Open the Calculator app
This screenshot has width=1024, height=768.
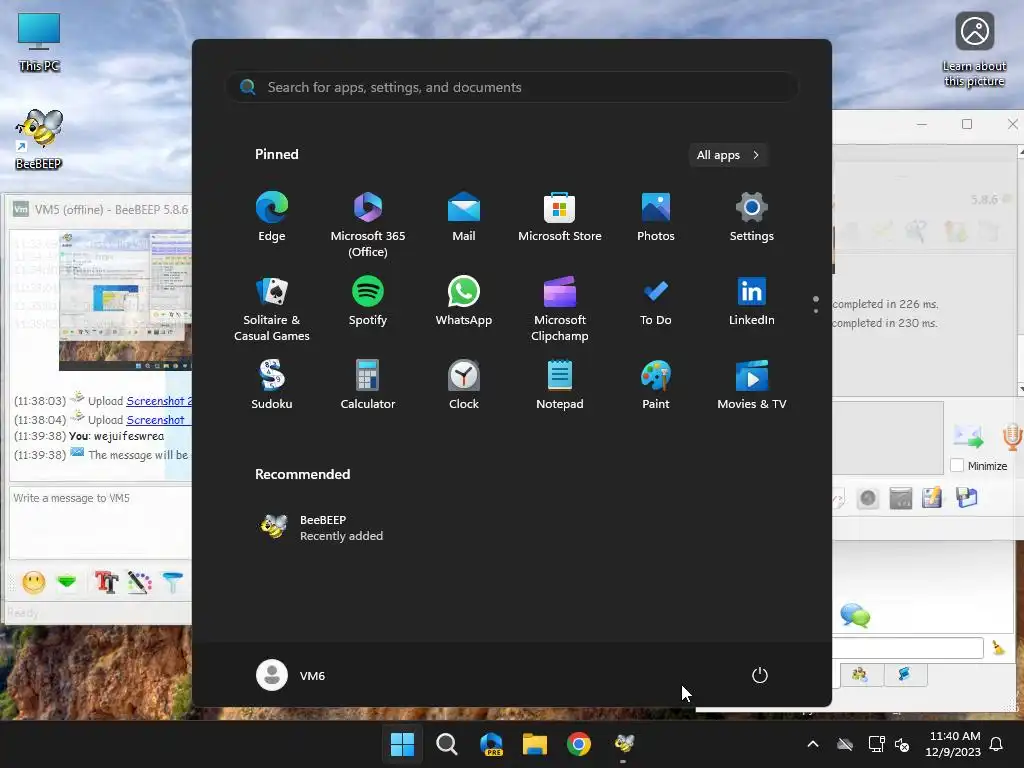[x=368, y=385]
